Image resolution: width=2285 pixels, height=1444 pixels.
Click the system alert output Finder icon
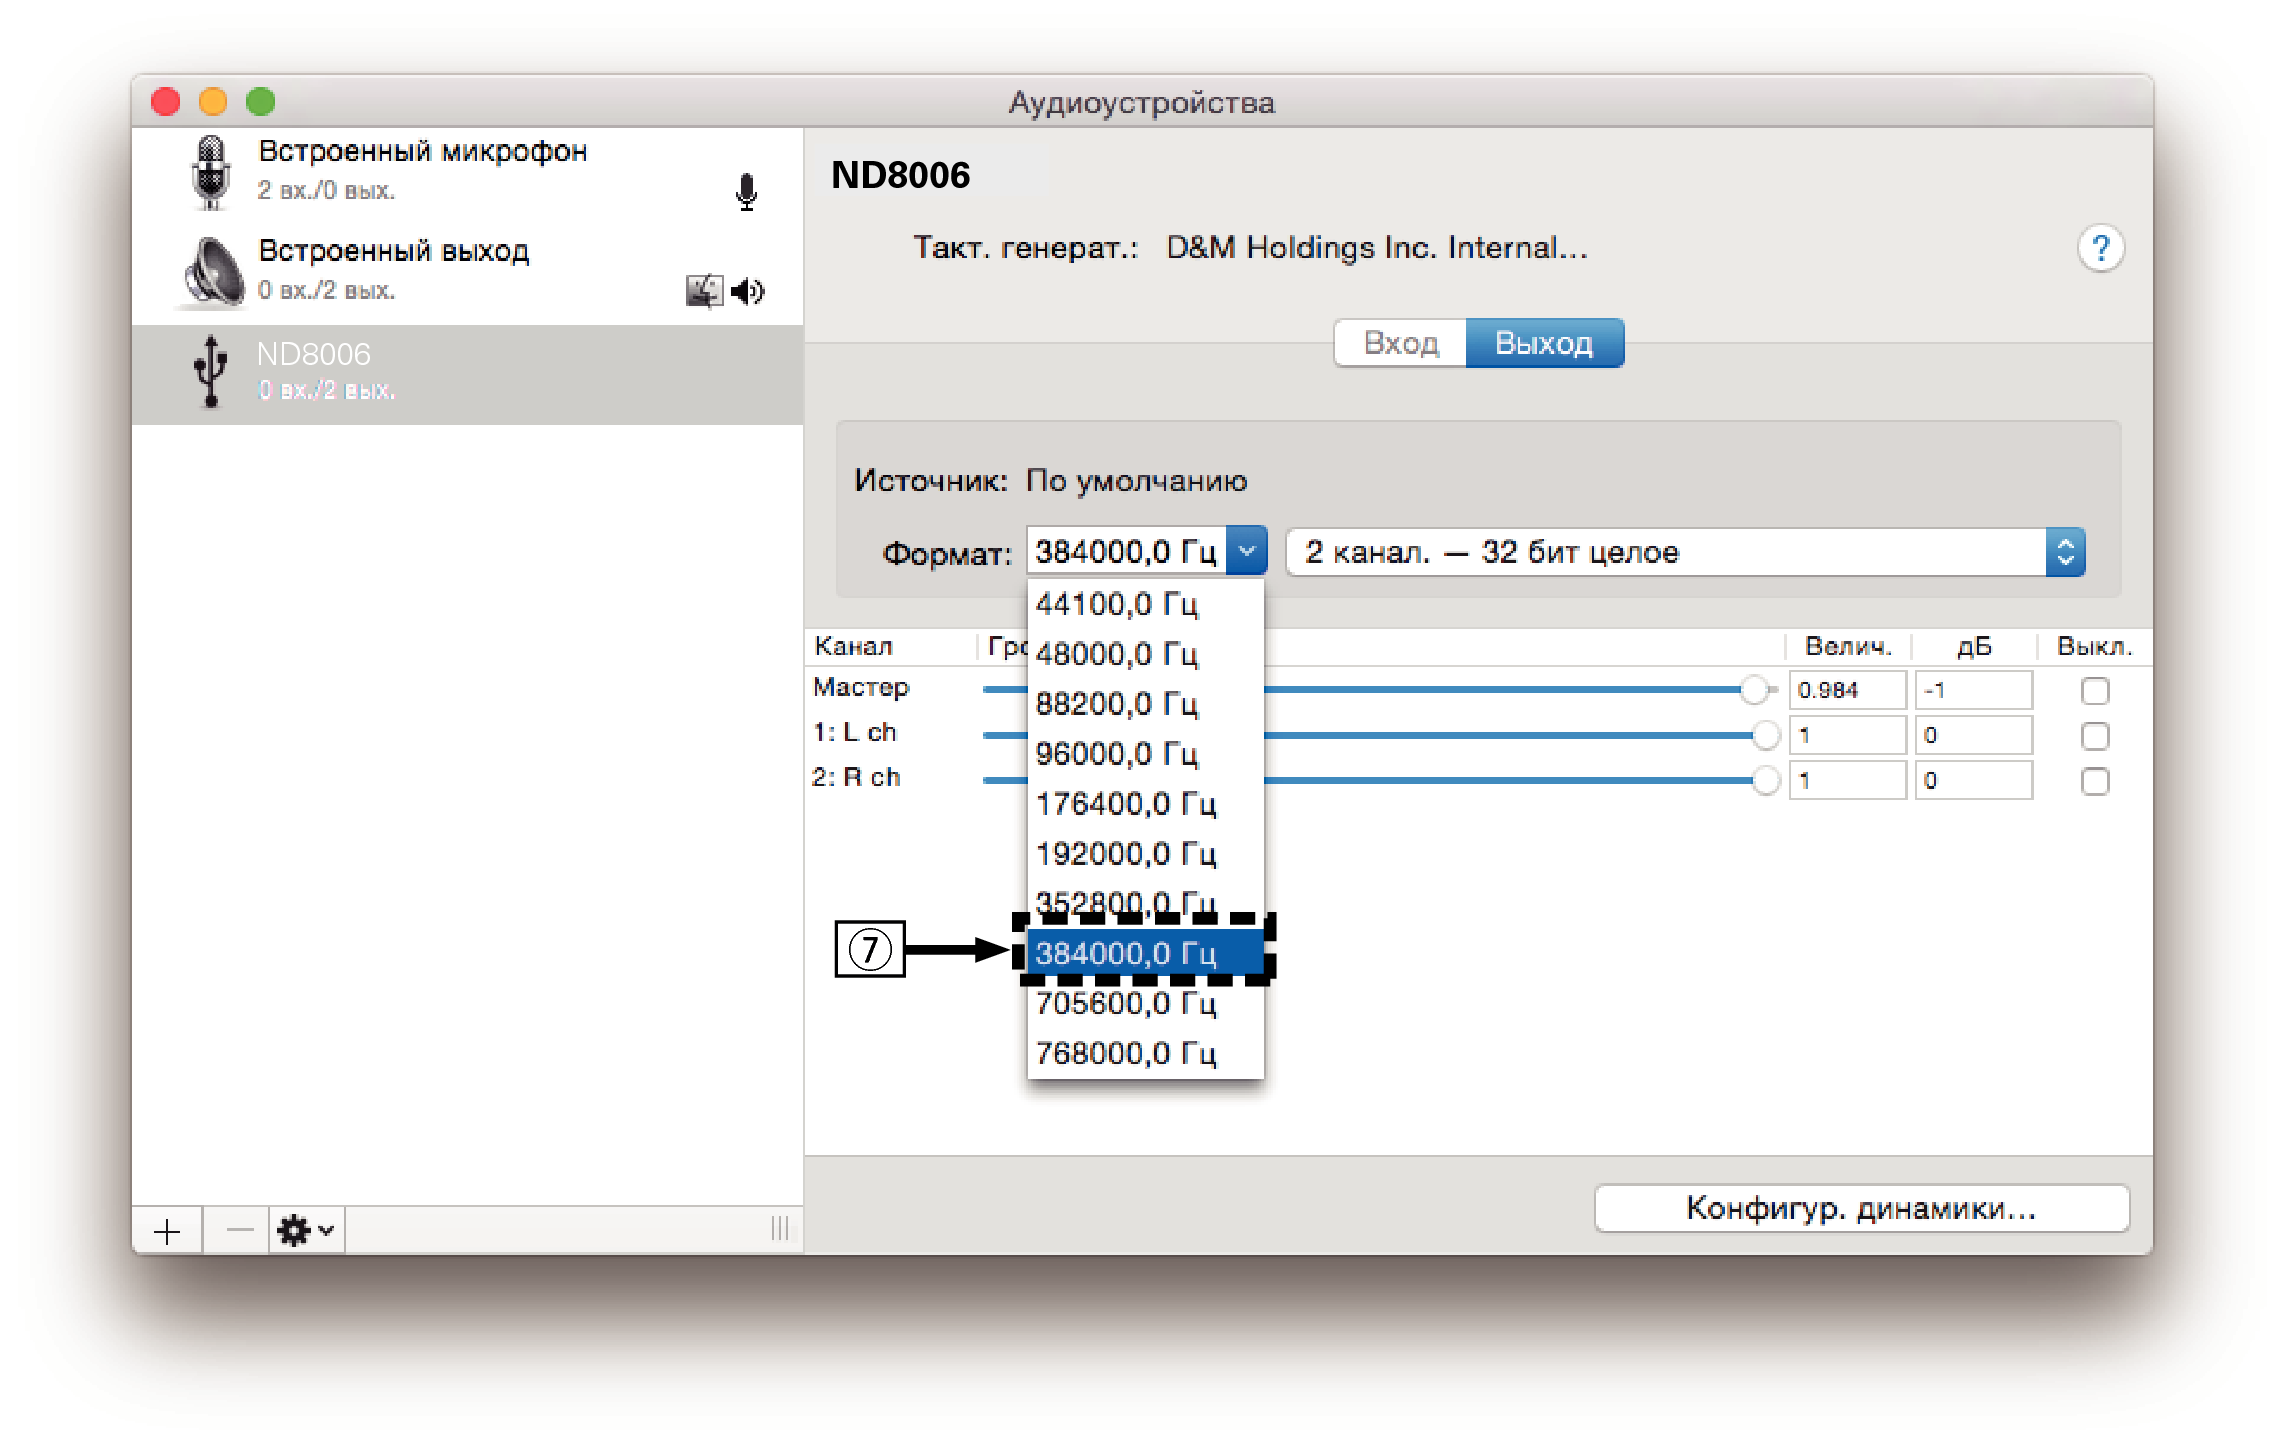pyautogui.click(x=704, y=291)
